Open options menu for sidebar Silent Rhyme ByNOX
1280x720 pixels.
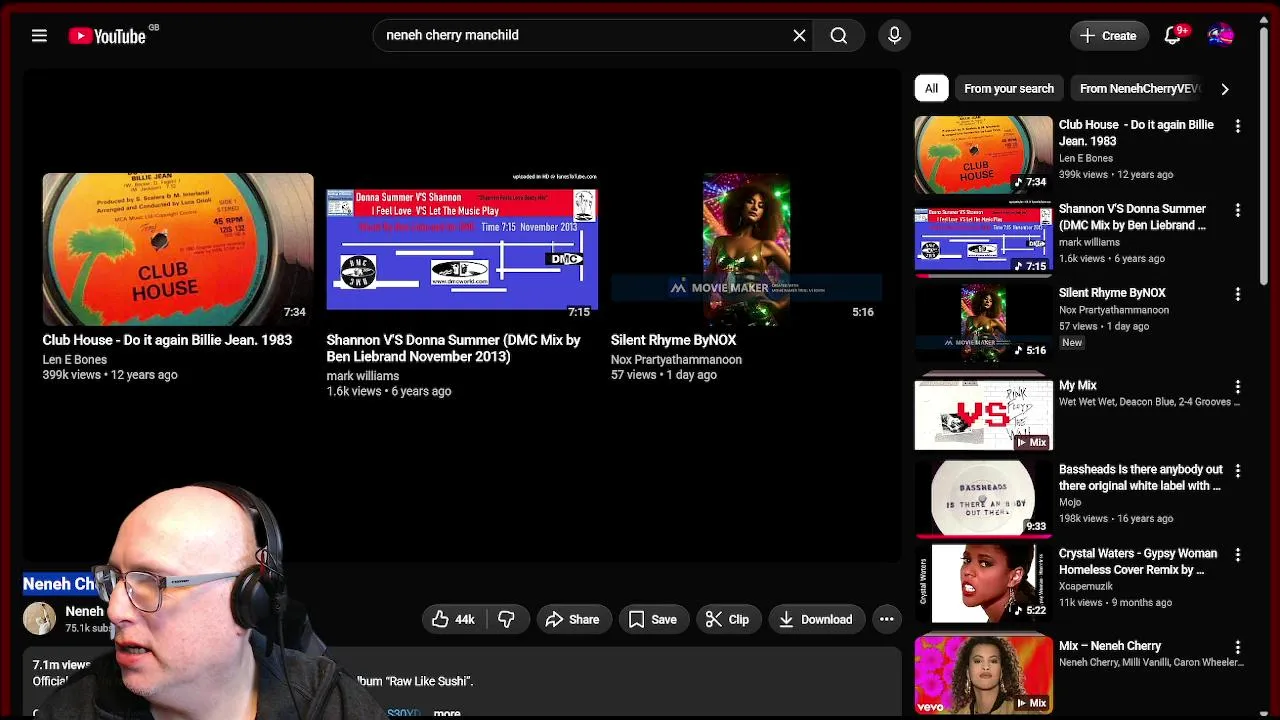(1238, 294)
